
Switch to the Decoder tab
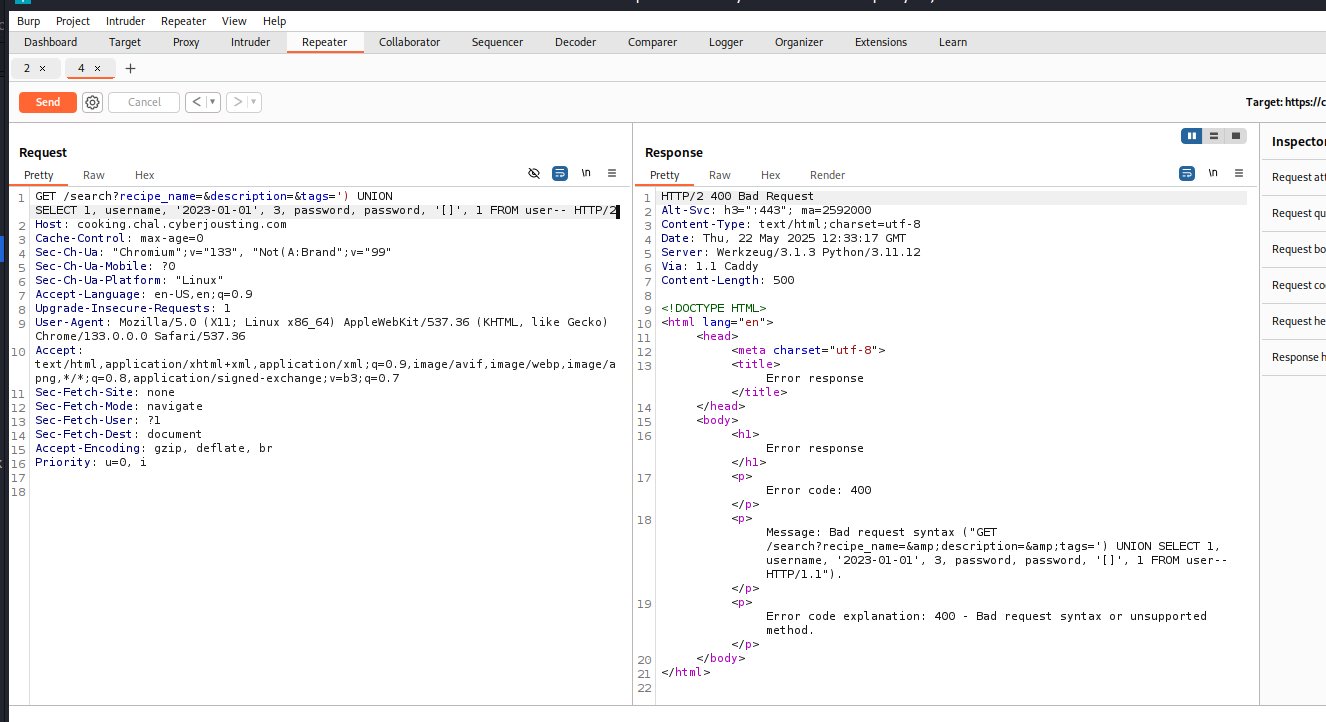click(x=575, y=42)
